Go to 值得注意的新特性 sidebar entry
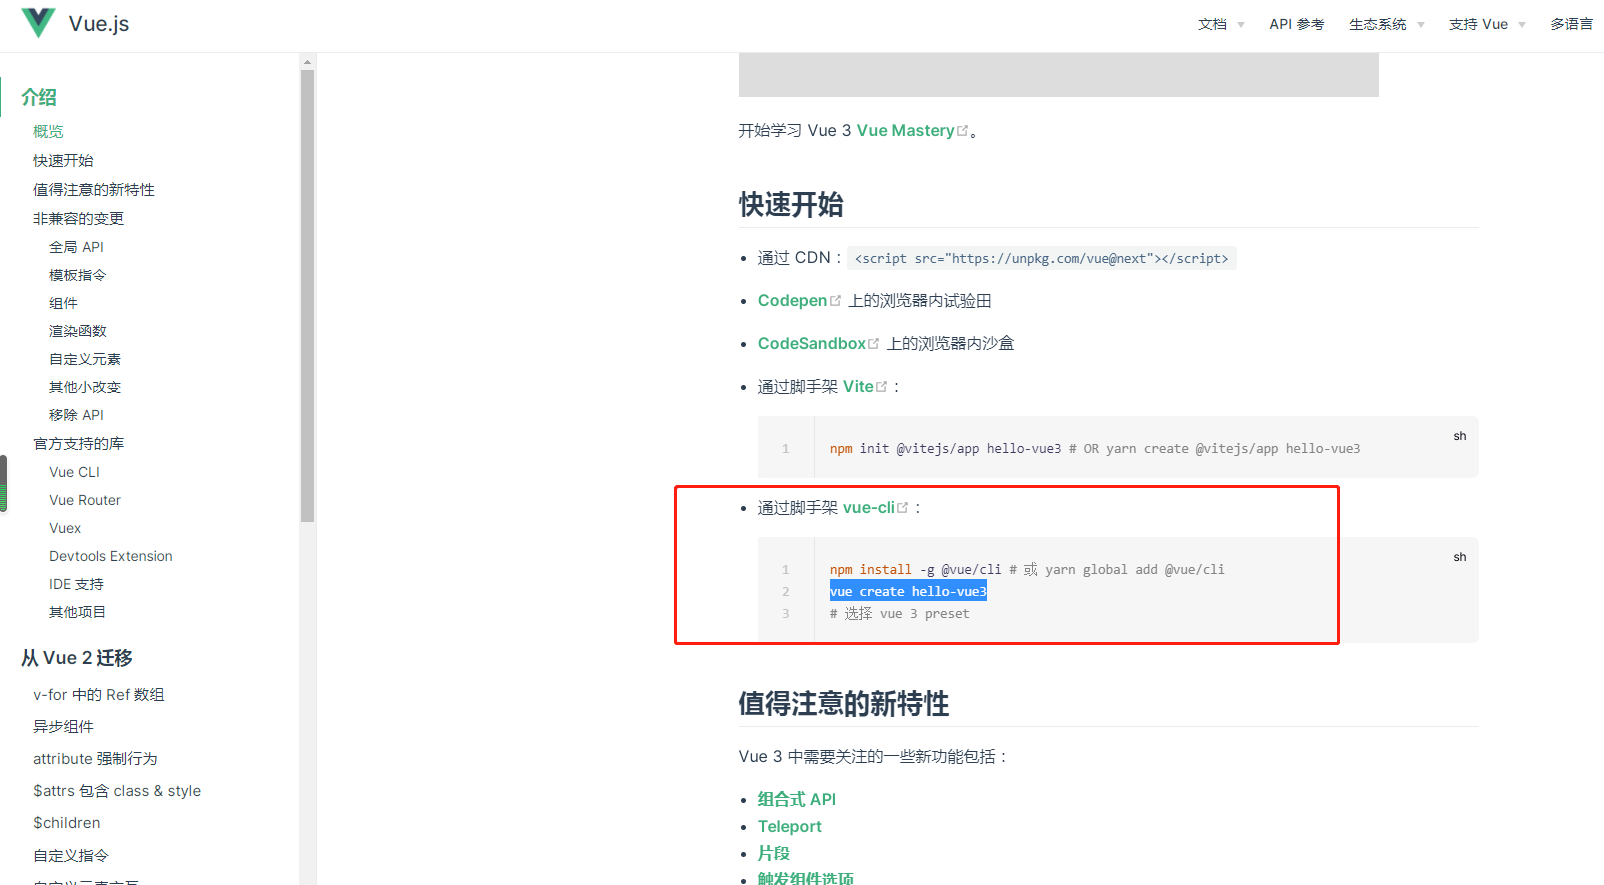Image resolution: width=1604 pixels, height=885 pixels. tap(94, 189)
